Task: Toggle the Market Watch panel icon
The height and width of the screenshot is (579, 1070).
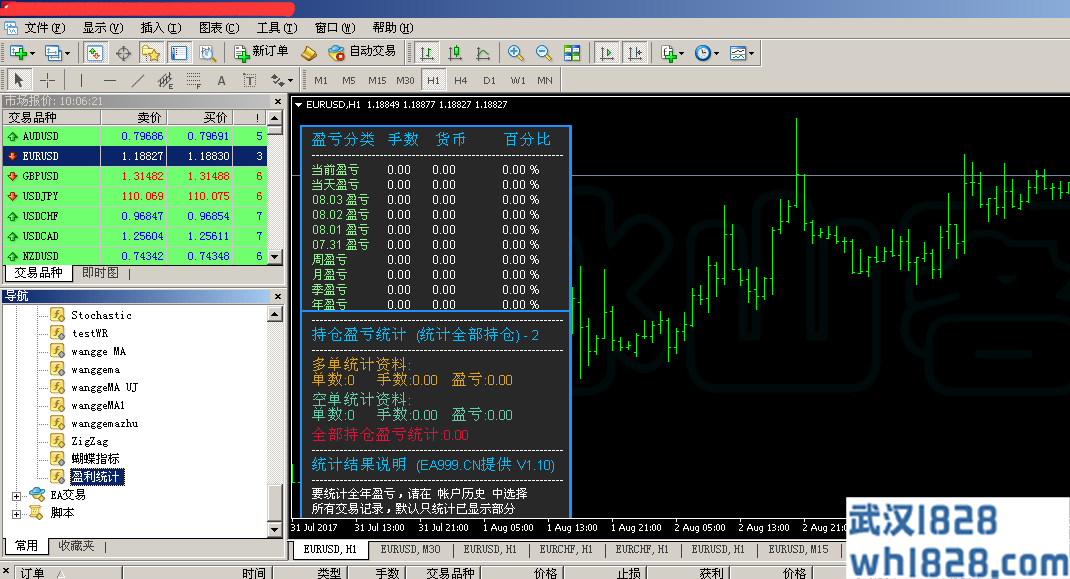Action: coord(95,52)
